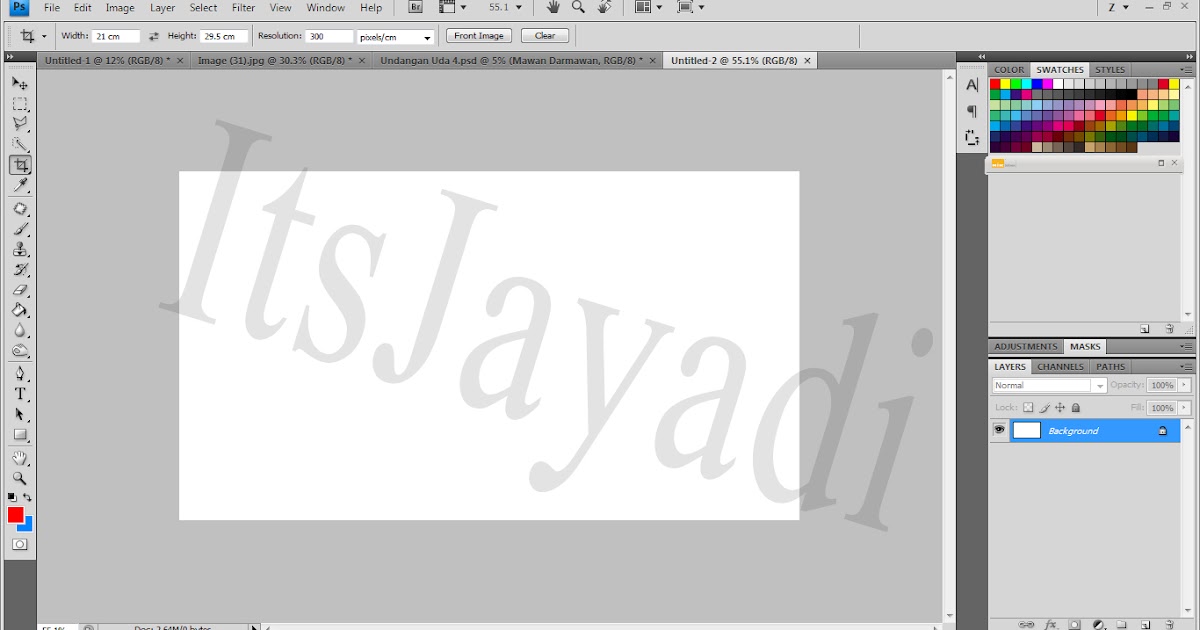Select the Move tool
1200x630 pixels.
[x=20, y=83]
